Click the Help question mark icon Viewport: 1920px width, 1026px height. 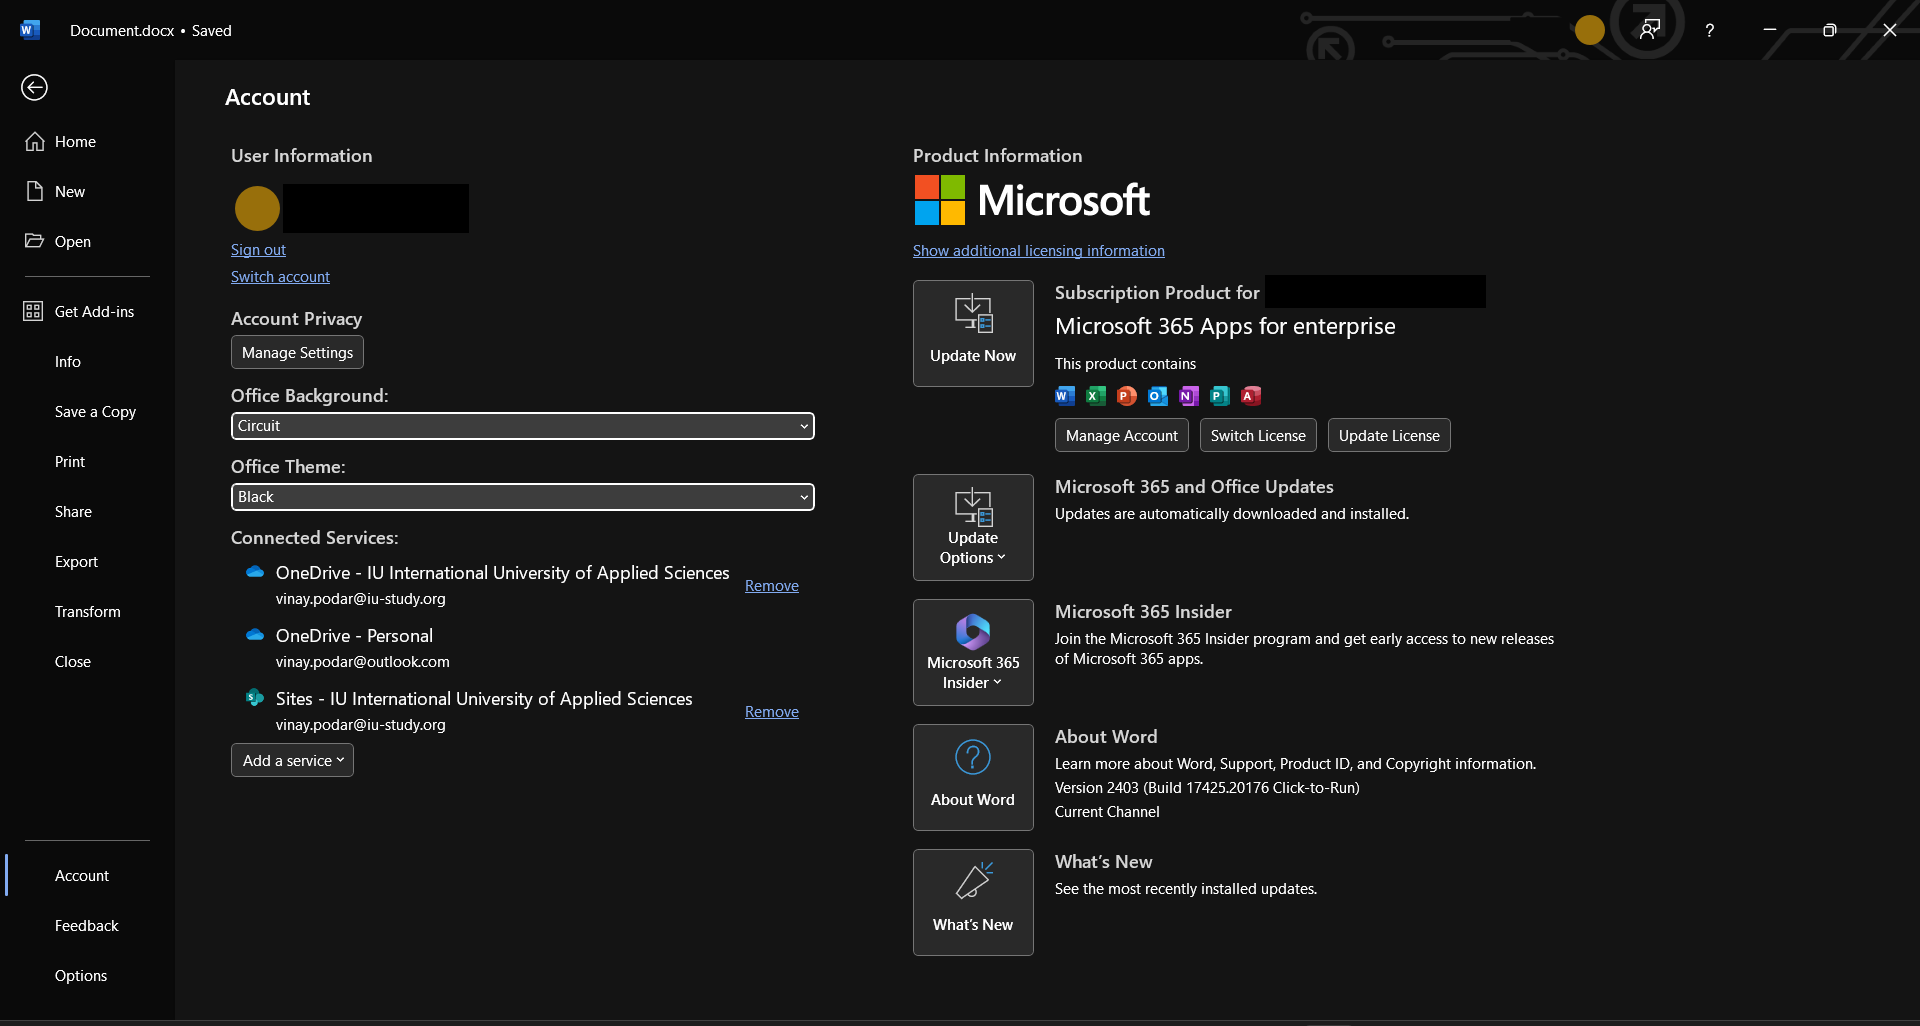[1710, 30]
